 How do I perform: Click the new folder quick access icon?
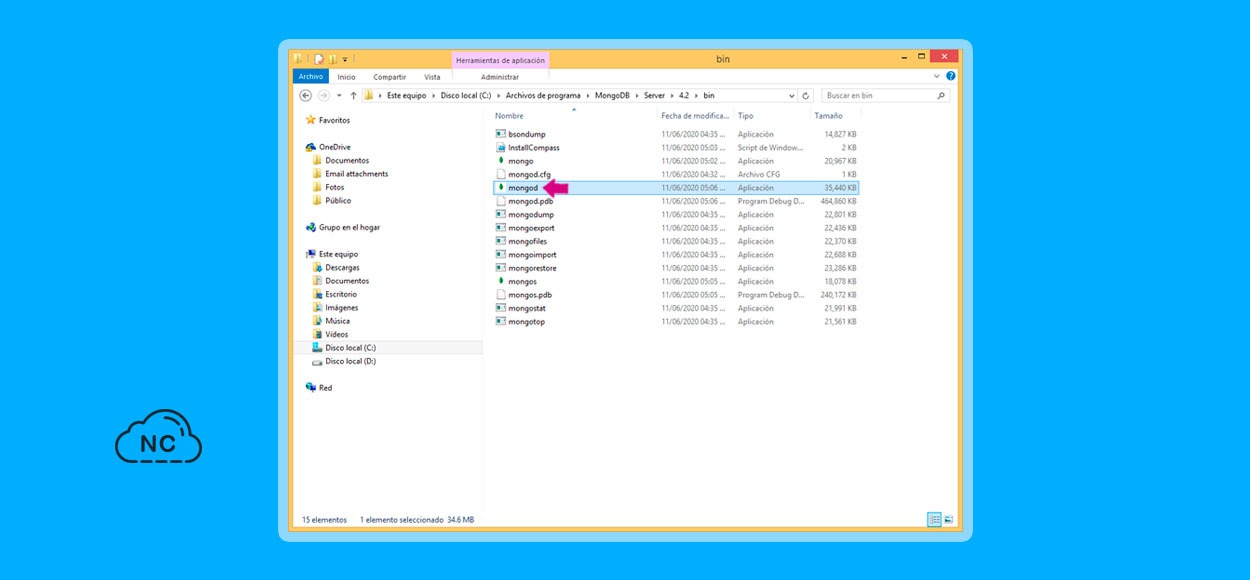[332, 59]
